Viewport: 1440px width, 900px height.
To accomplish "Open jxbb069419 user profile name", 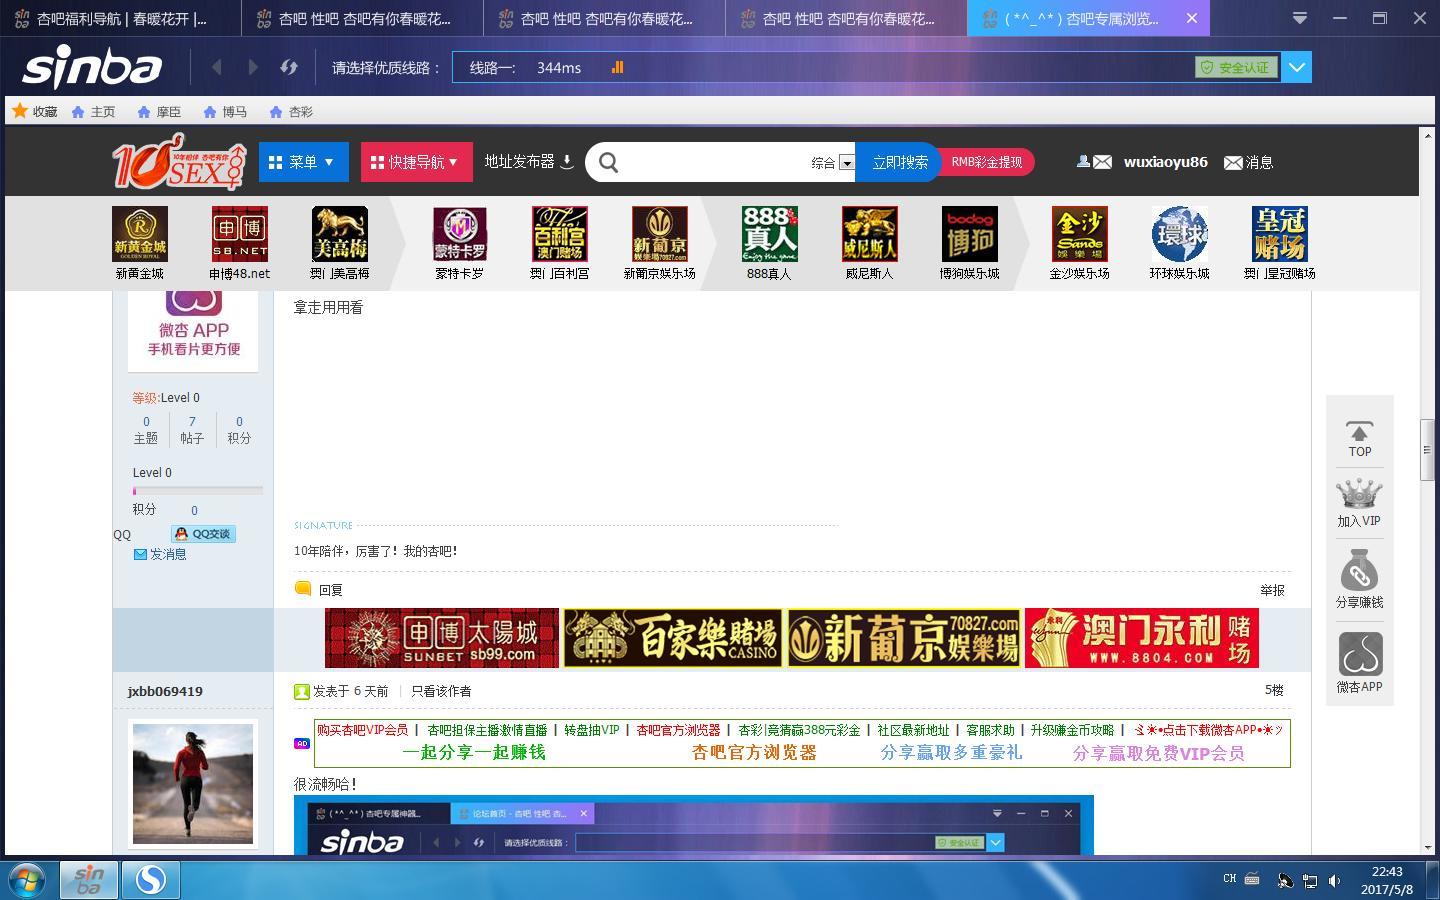I will 165,691.
